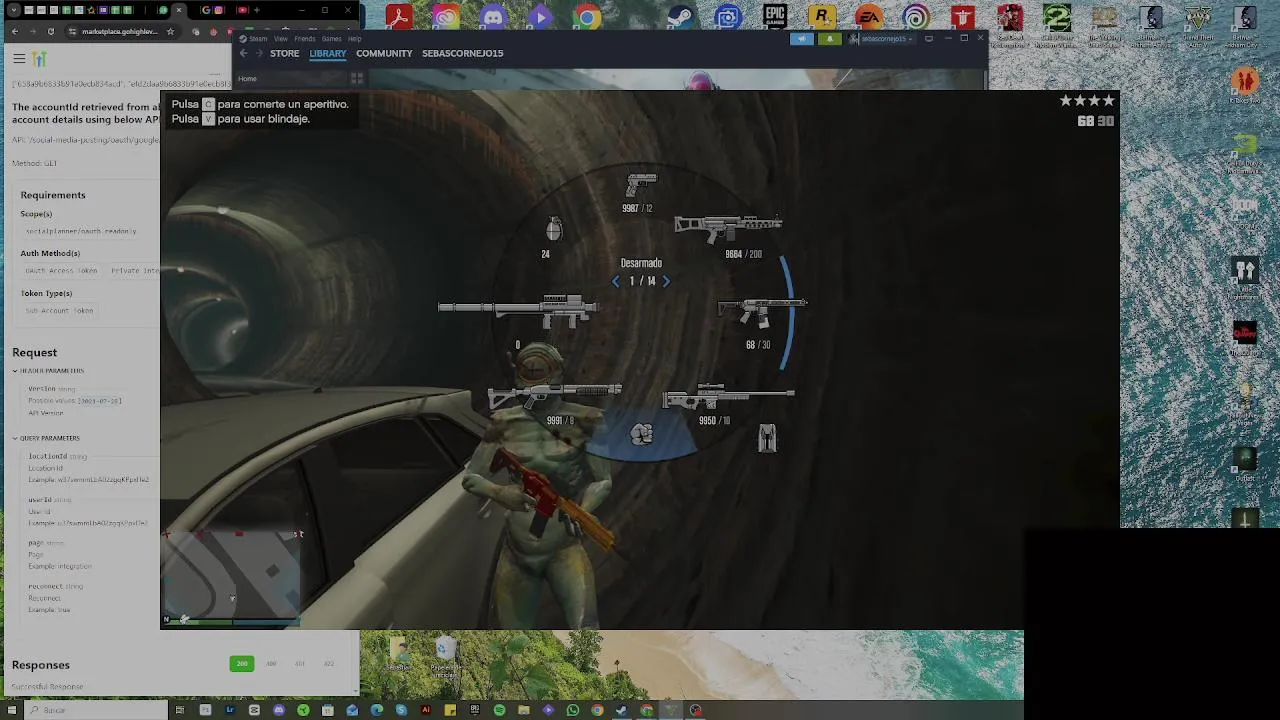Click the Requirements heading
Screen dimensions: 1280x720
[x=53, y=195]
